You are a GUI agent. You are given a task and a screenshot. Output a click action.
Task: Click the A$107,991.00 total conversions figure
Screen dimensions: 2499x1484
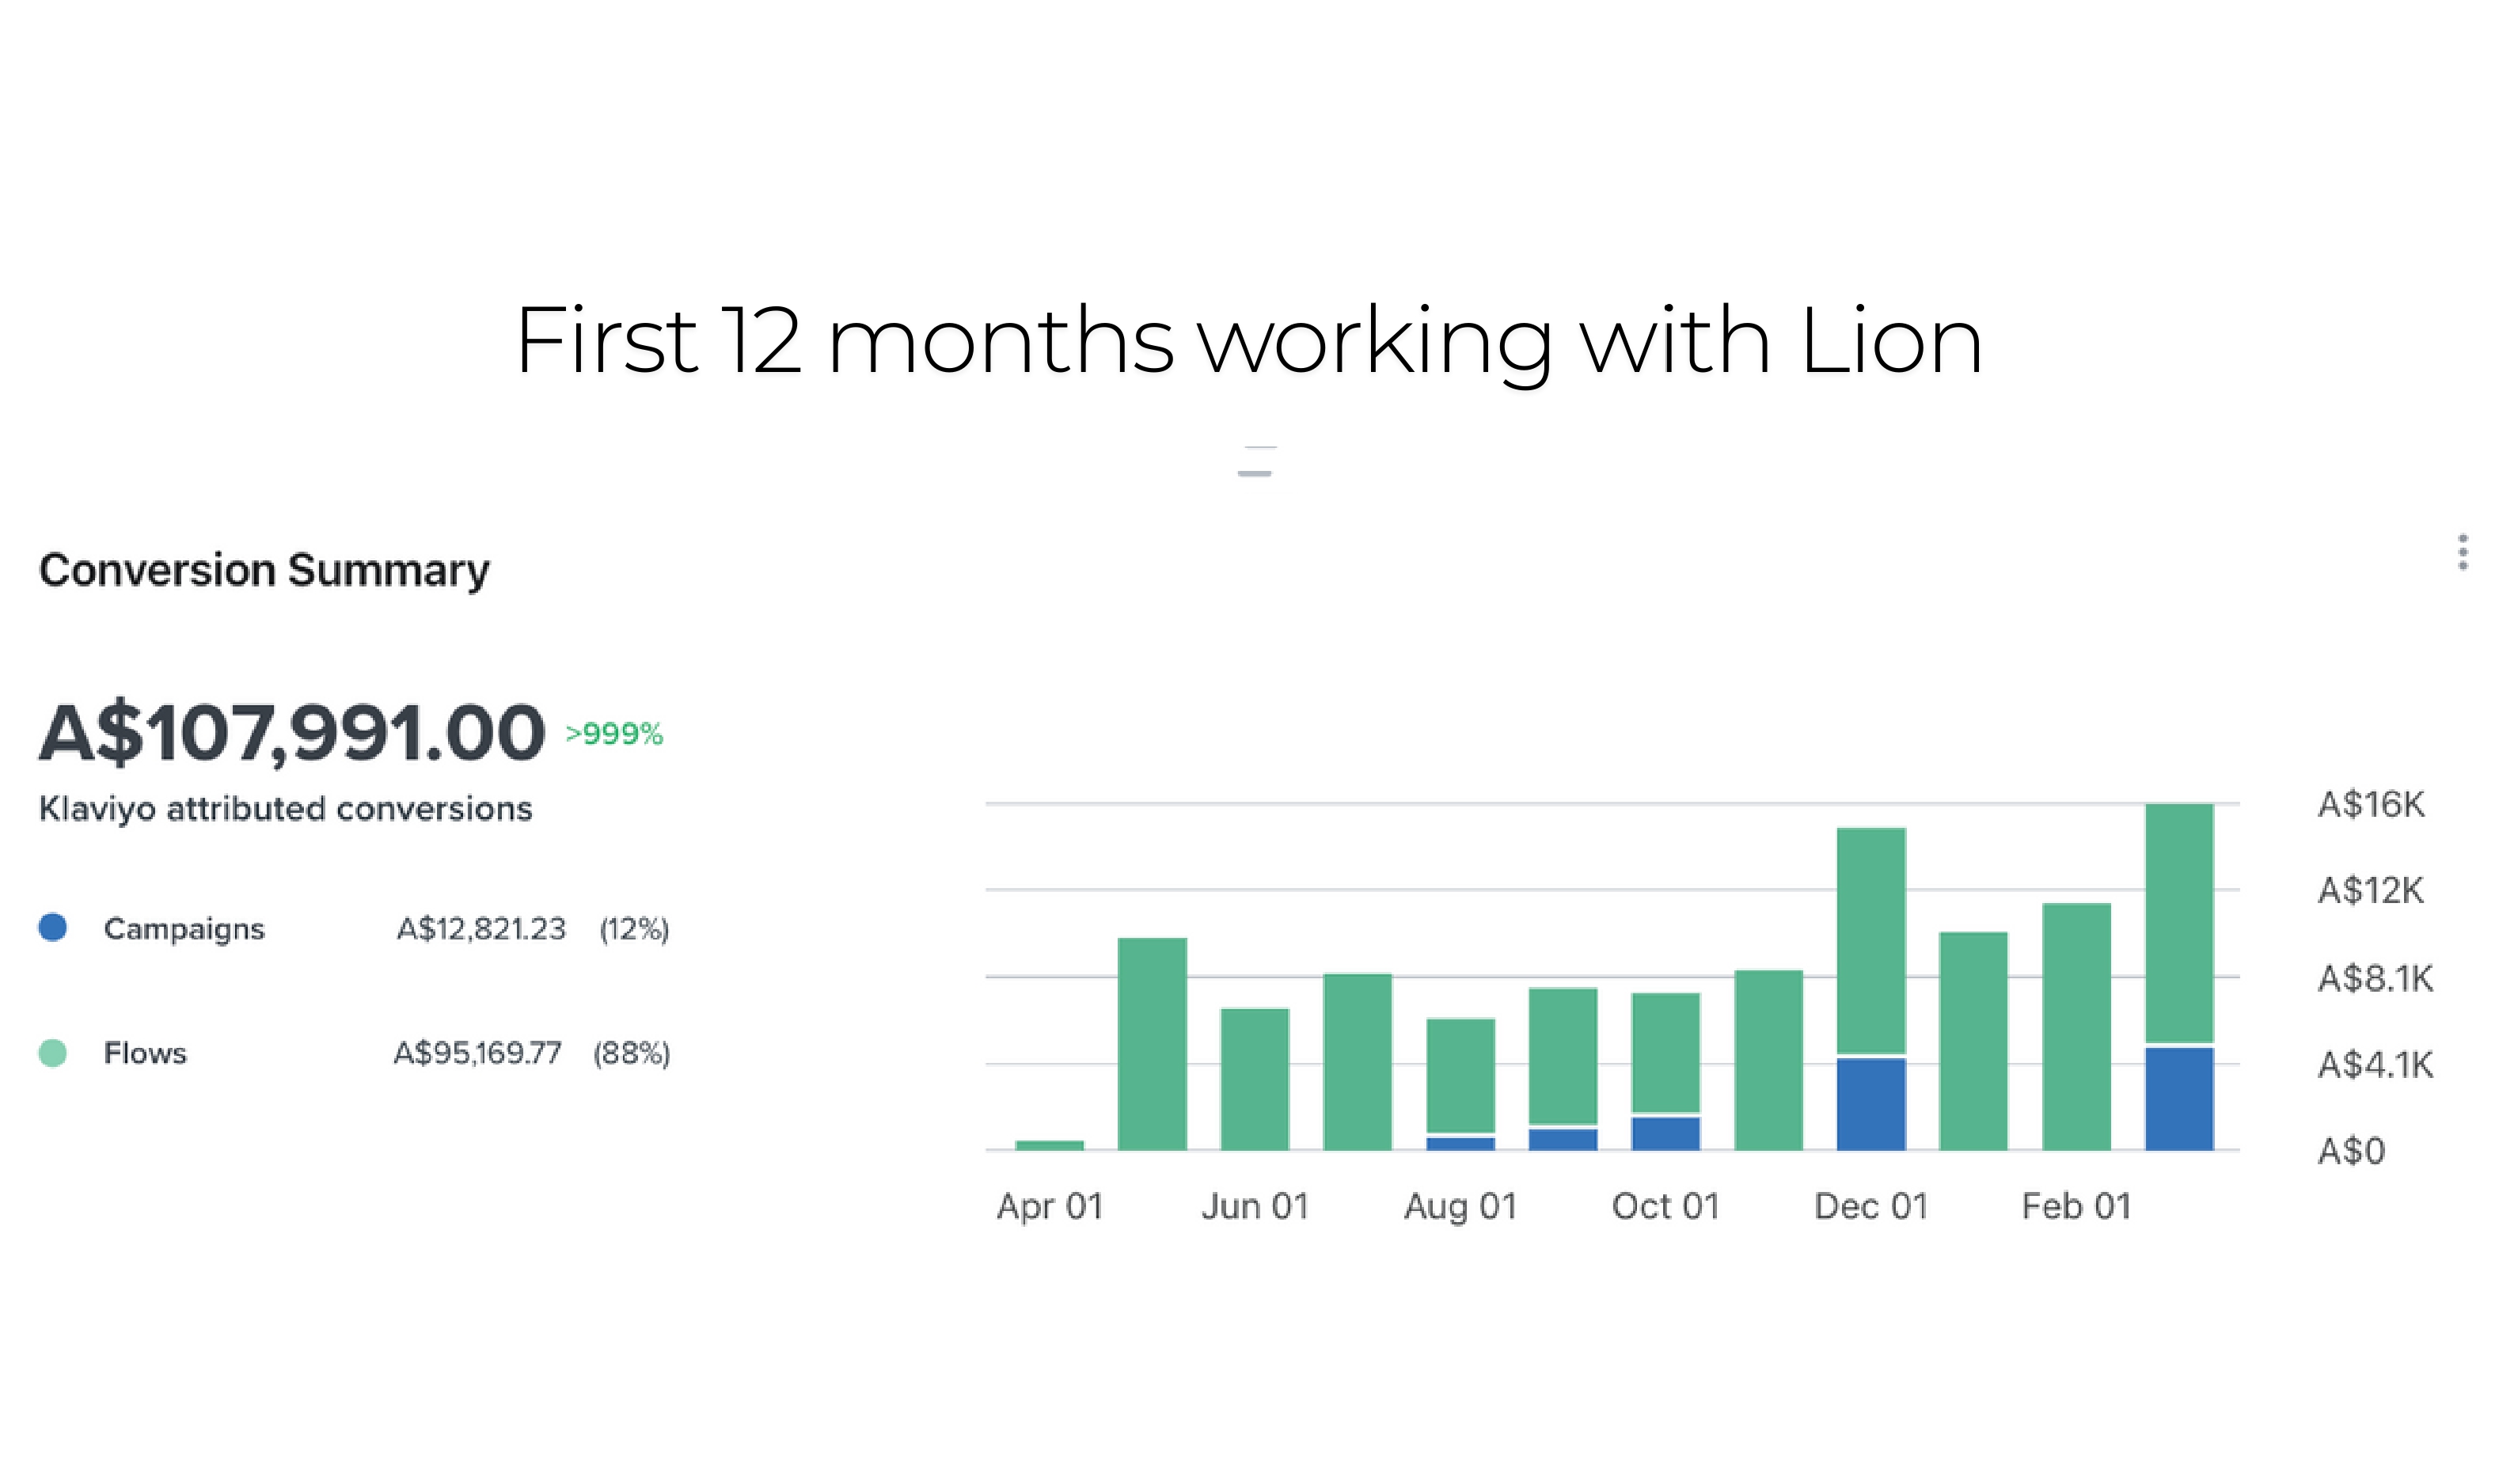click(x=292, y=734)
